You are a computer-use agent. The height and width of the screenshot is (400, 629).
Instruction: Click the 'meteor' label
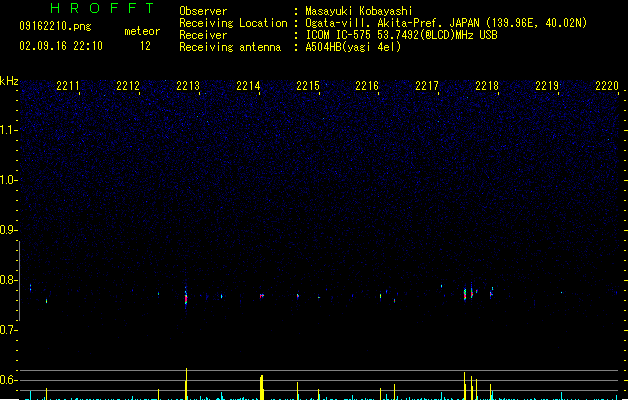[x=142, y=31]
